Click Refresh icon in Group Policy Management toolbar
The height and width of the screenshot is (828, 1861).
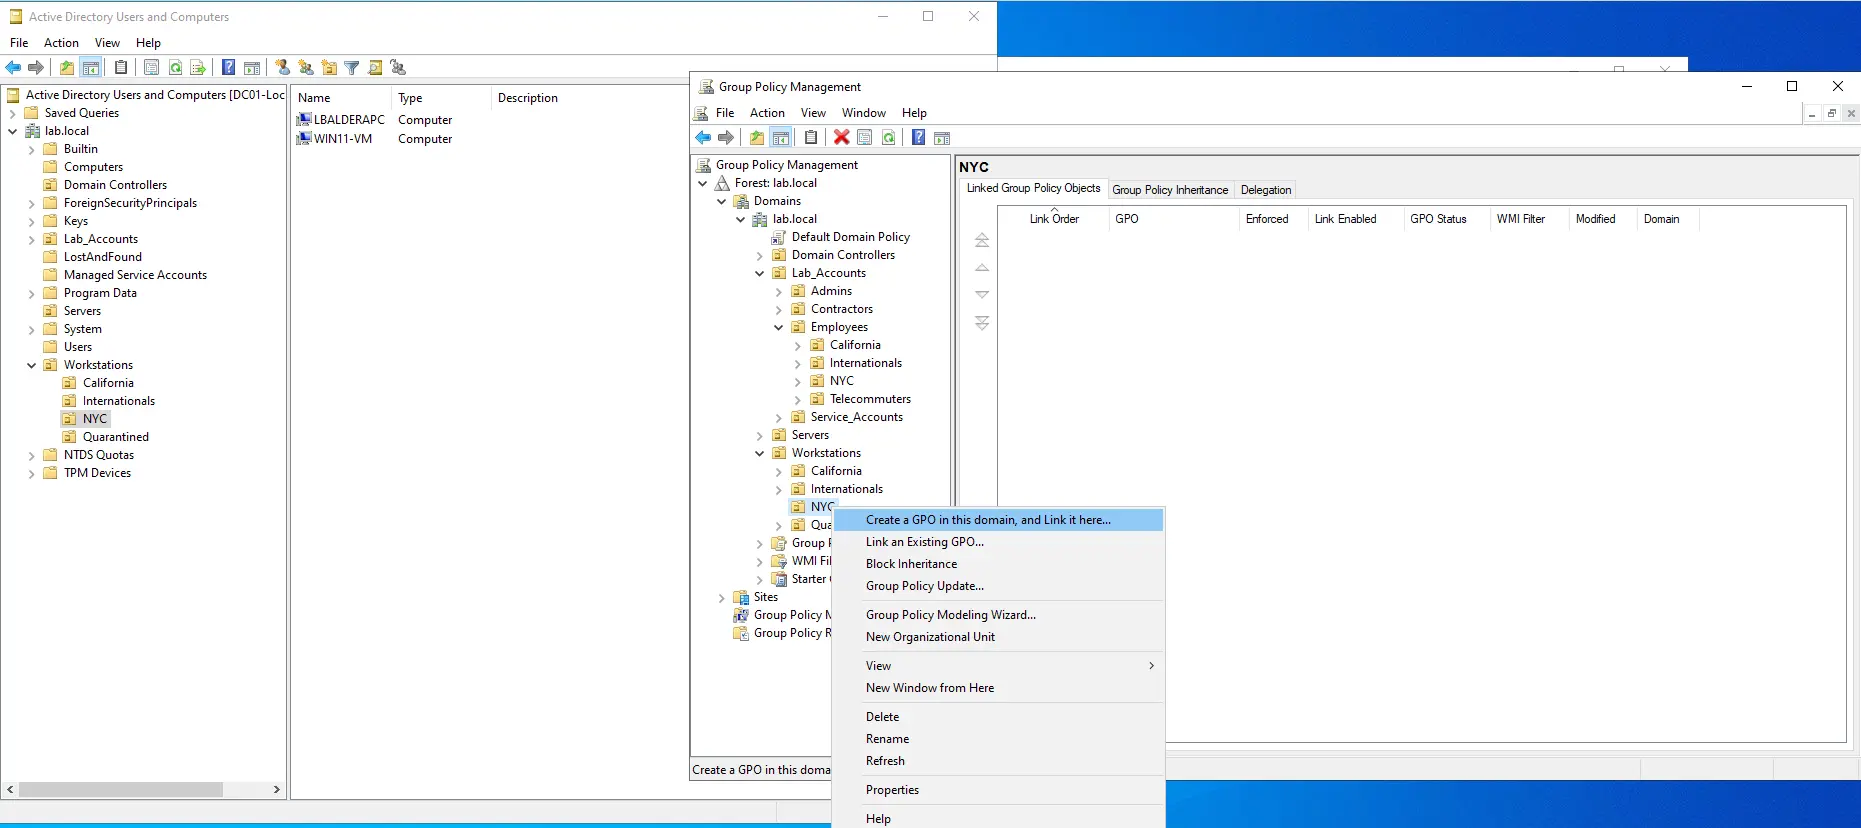(888, 138)
